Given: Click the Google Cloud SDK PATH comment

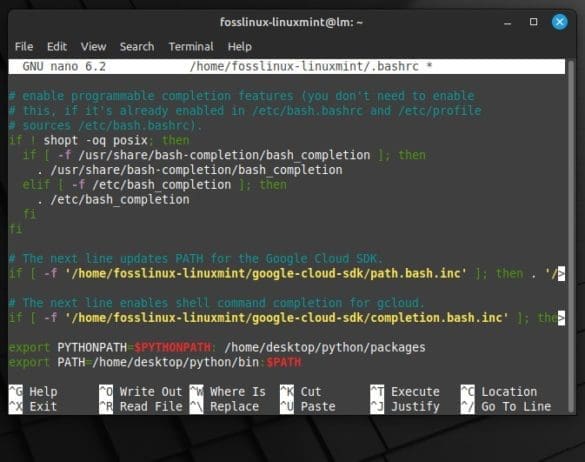Looking at the screenshot, I should click(196, 259).
